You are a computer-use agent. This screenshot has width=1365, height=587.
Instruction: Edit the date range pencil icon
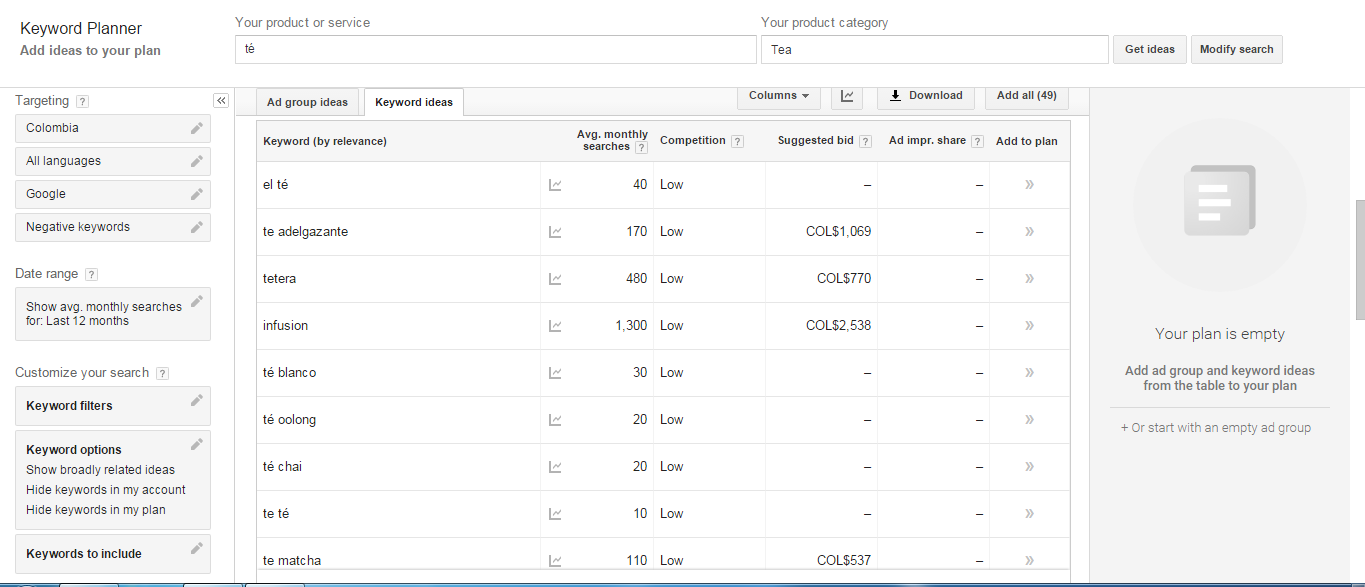197,301
